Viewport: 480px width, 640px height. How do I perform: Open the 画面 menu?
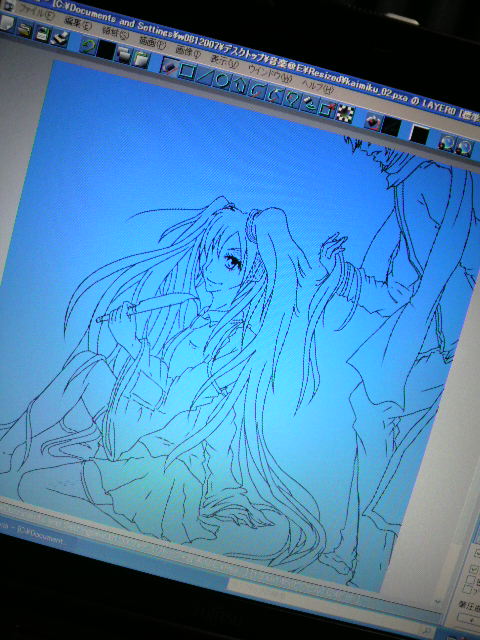[152, 42]
